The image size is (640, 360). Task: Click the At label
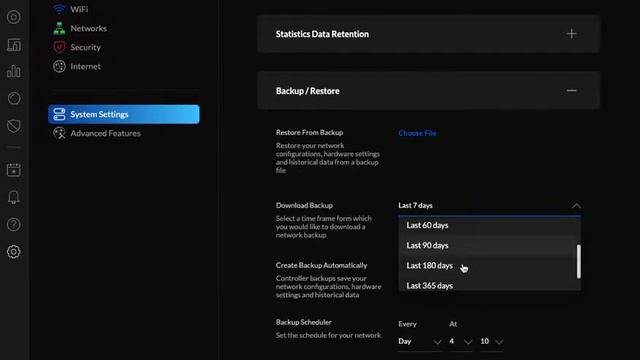pyautogui.click(x=453, y=324)
